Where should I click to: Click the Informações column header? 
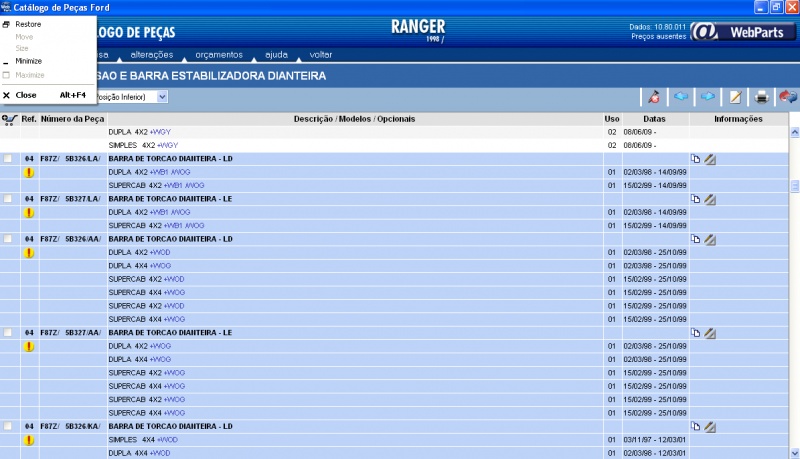point(738,119)
